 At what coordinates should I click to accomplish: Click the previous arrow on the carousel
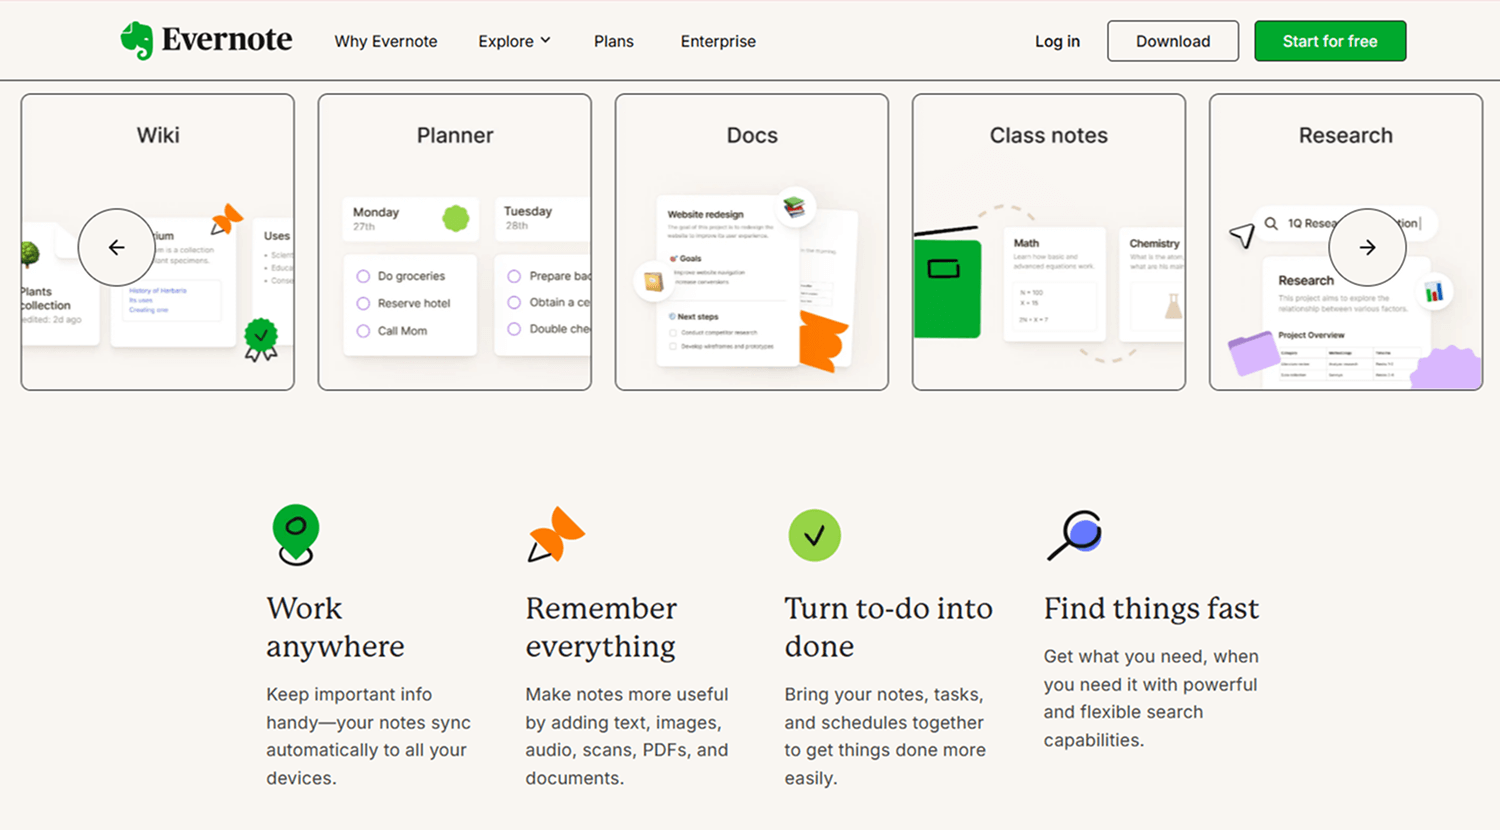tap(117, 247)
